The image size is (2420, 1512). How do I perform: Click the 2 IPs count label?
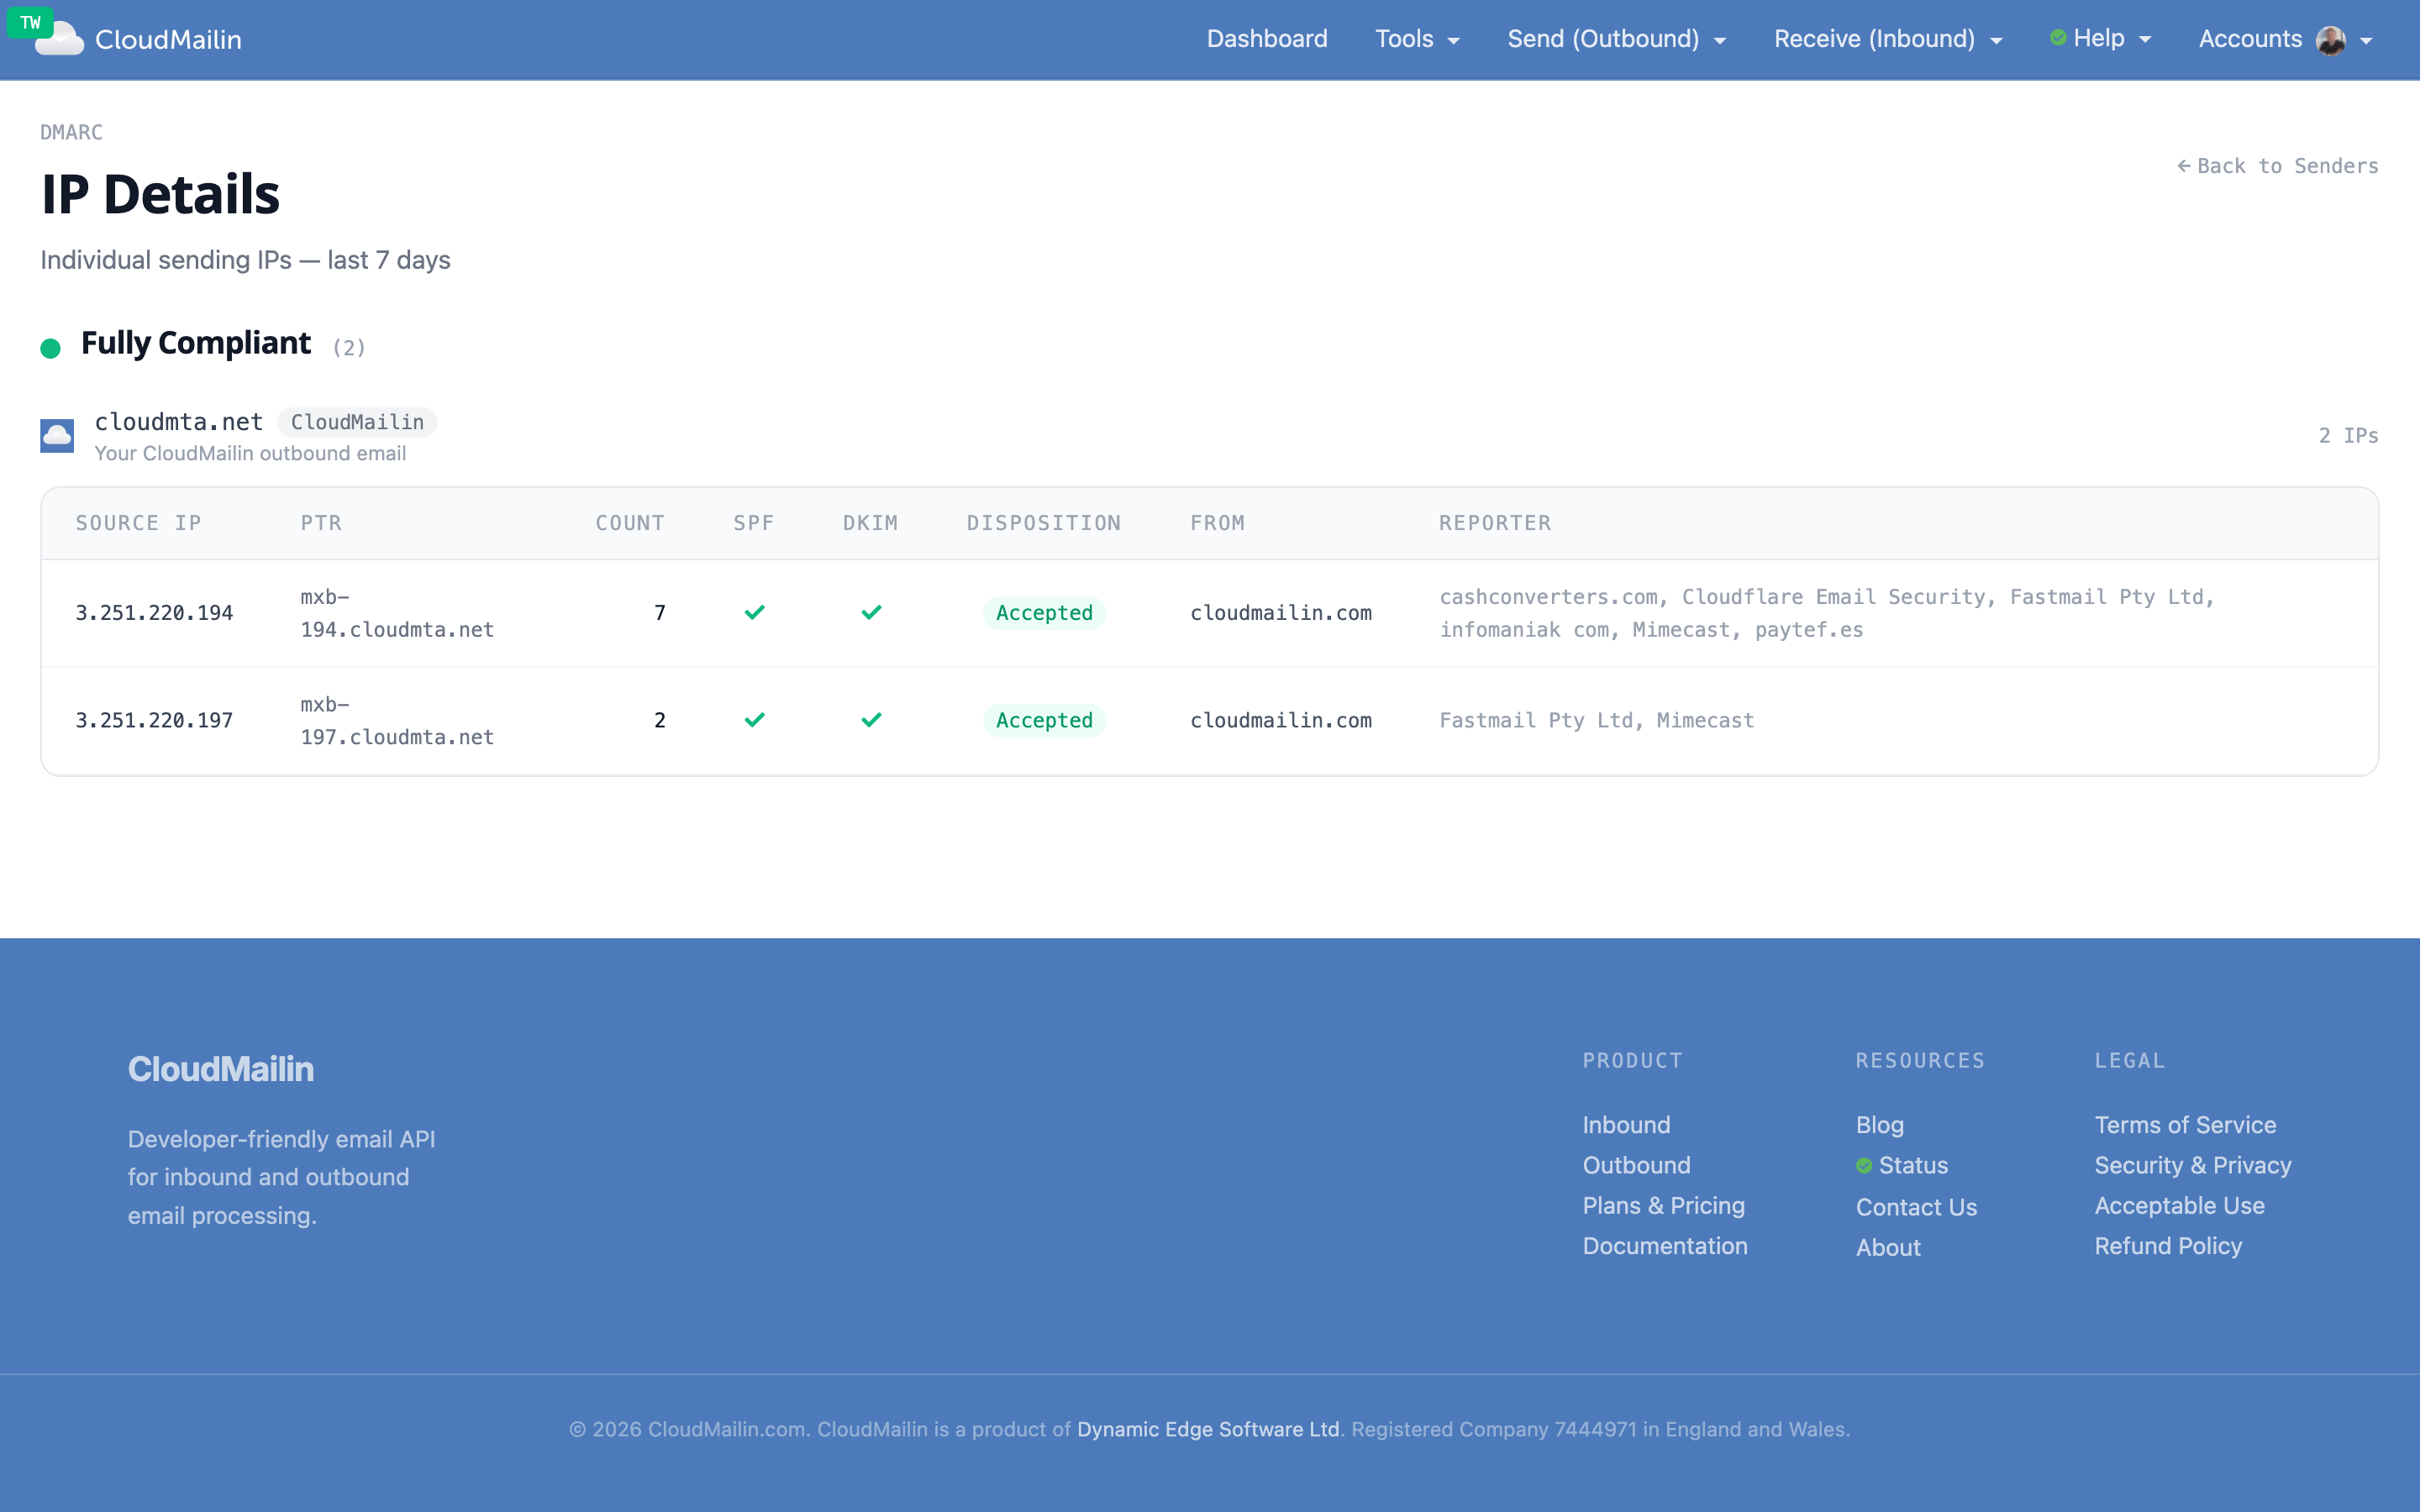click(x=2348, y=436)
